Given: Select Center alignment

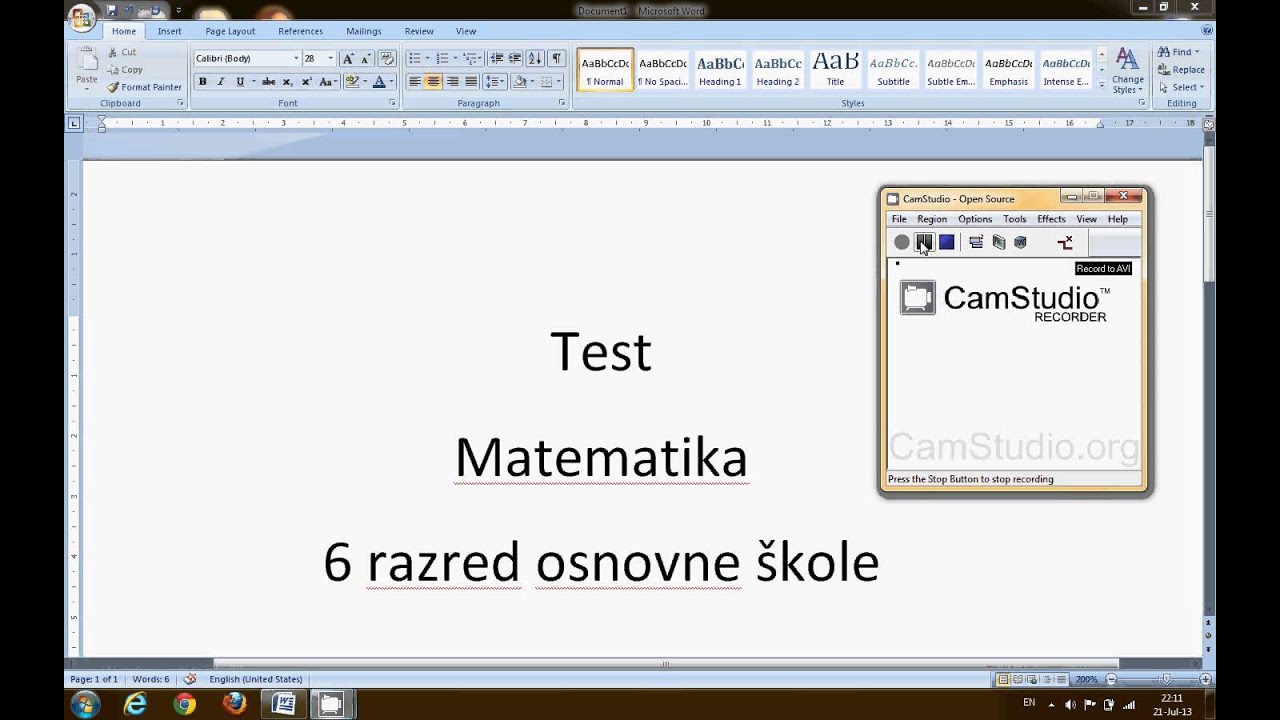Looking at the screenshot, I should click(433, 82).
